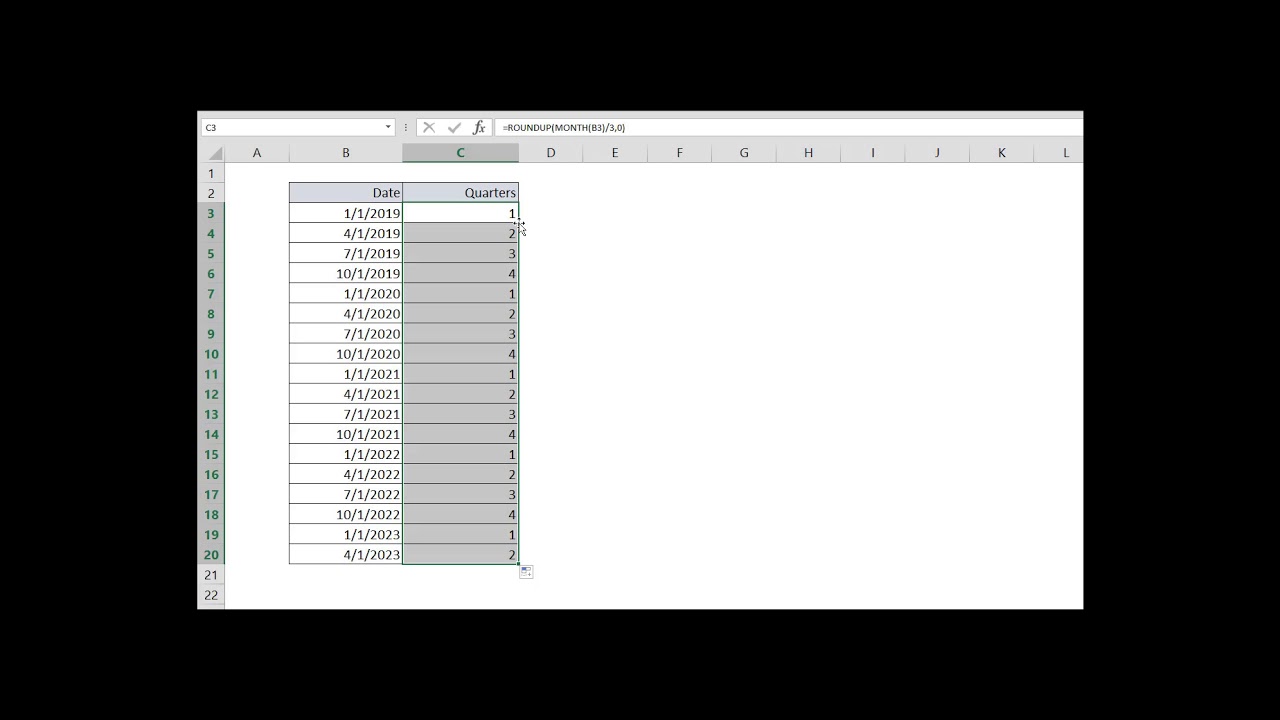The width and height of the screenshot is (1280, 720).
Task: Select row 21 header
Action: 211,575
